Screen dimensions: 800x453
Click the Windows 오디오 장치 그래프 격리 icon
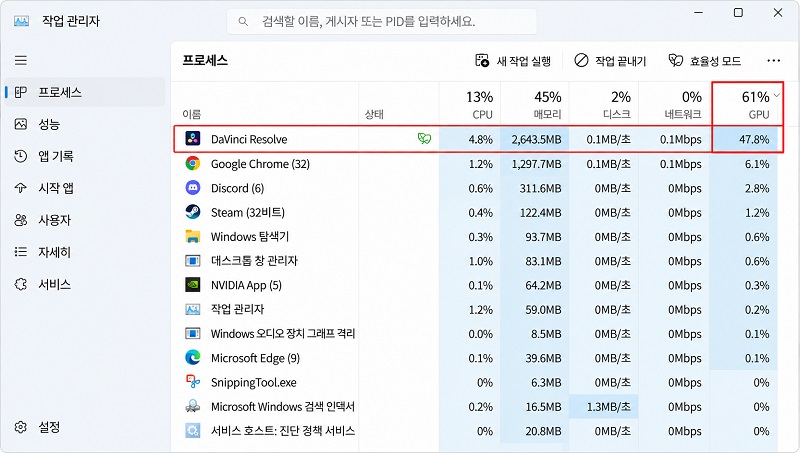[x=193, y=334]
